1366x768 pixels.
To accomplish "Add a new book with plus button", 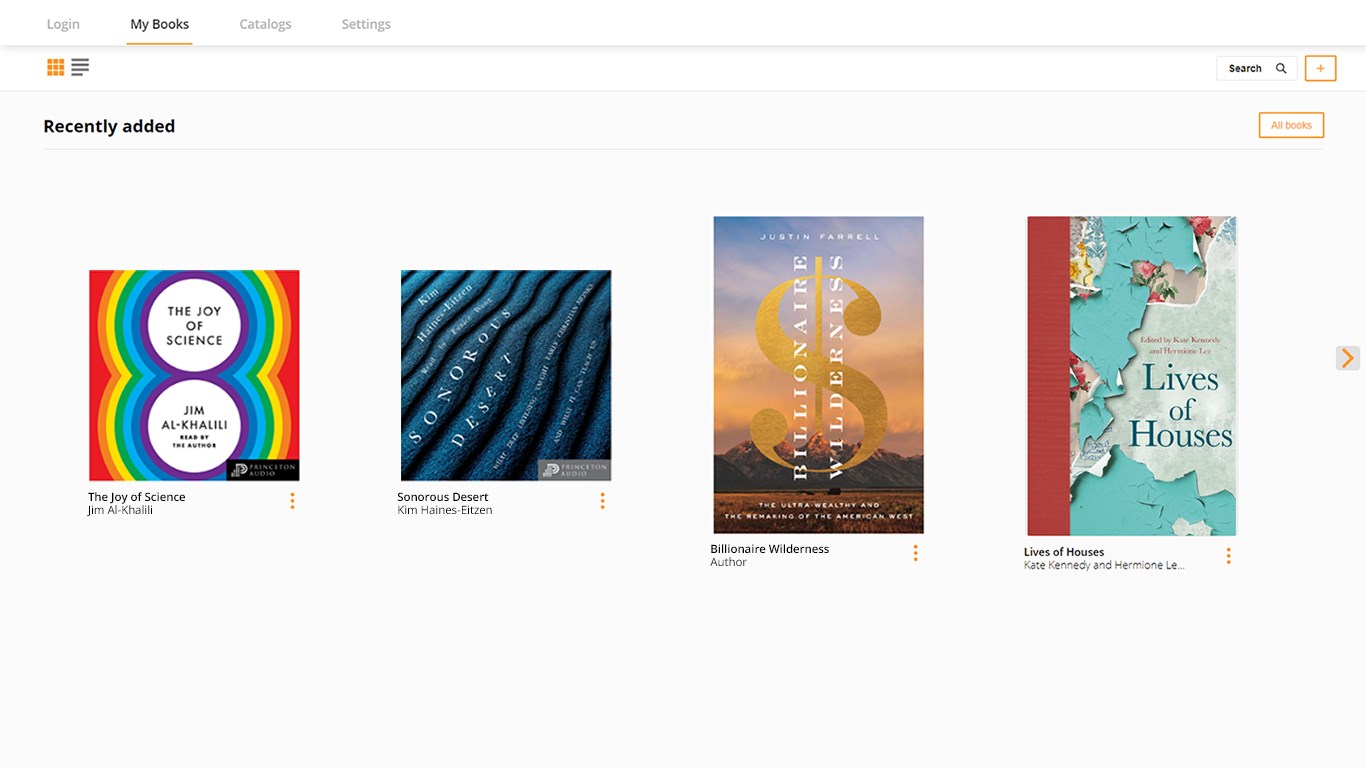I will (1320, 68).
